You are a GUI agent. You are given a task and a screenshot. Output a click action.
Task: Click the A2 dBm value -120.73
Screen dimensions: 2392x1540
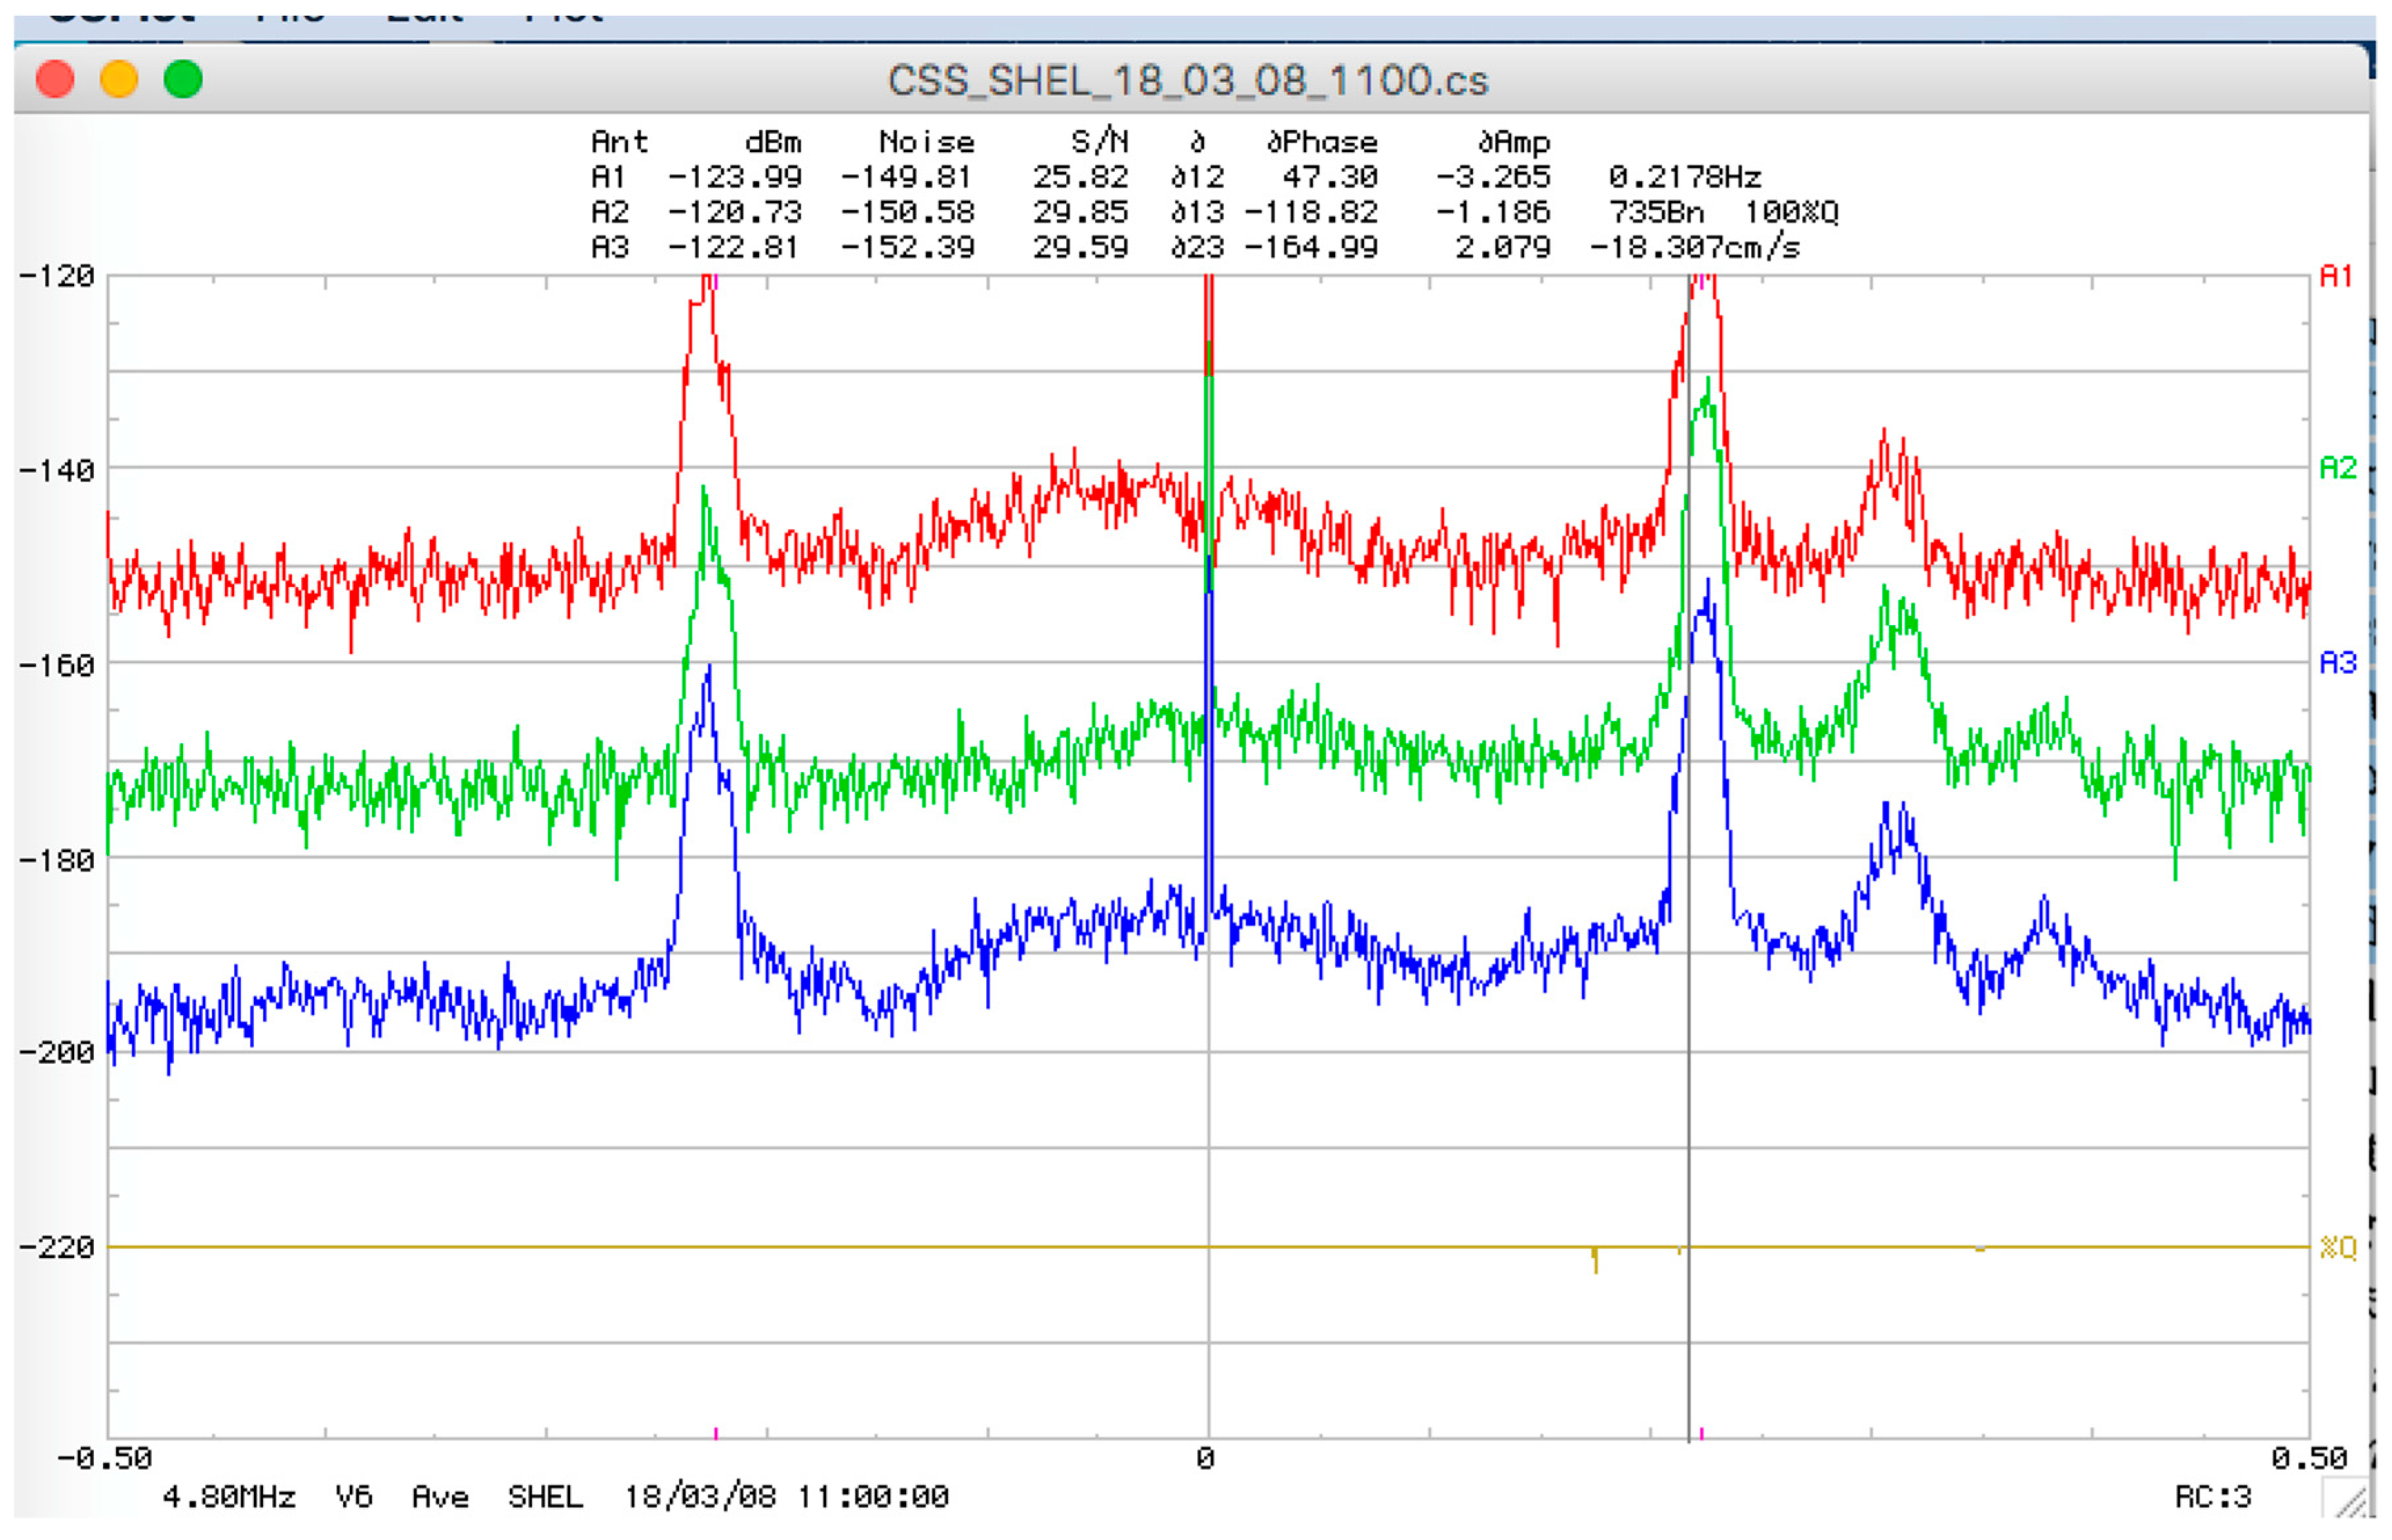tap(735, 213)
